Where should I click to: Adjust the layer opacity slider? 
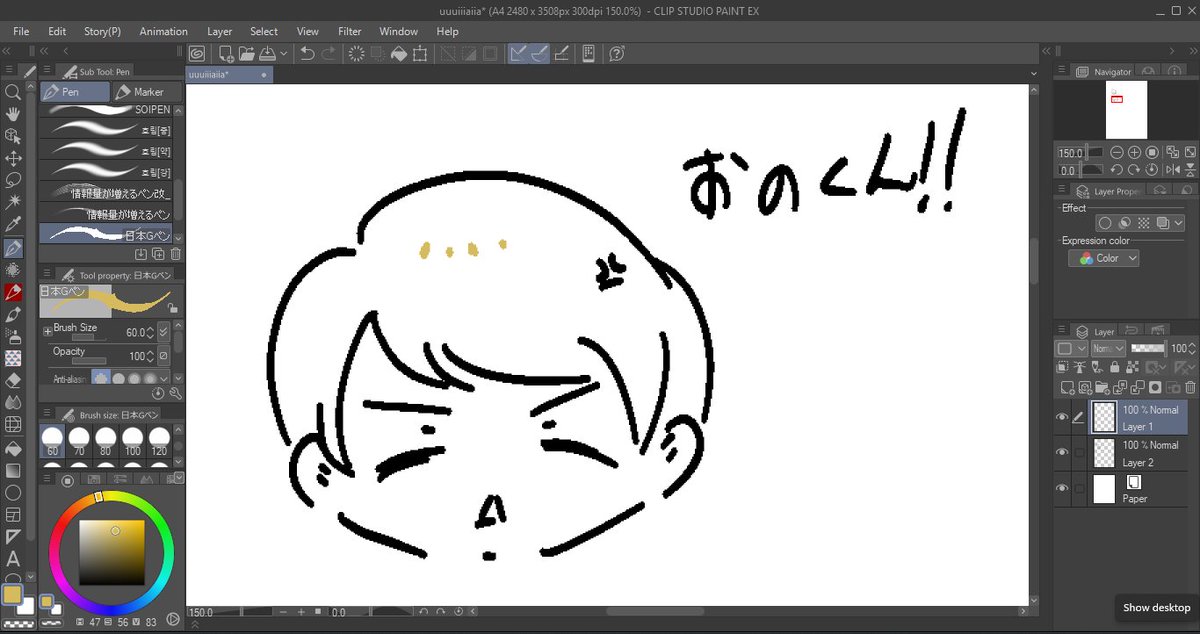point(1147,348)
